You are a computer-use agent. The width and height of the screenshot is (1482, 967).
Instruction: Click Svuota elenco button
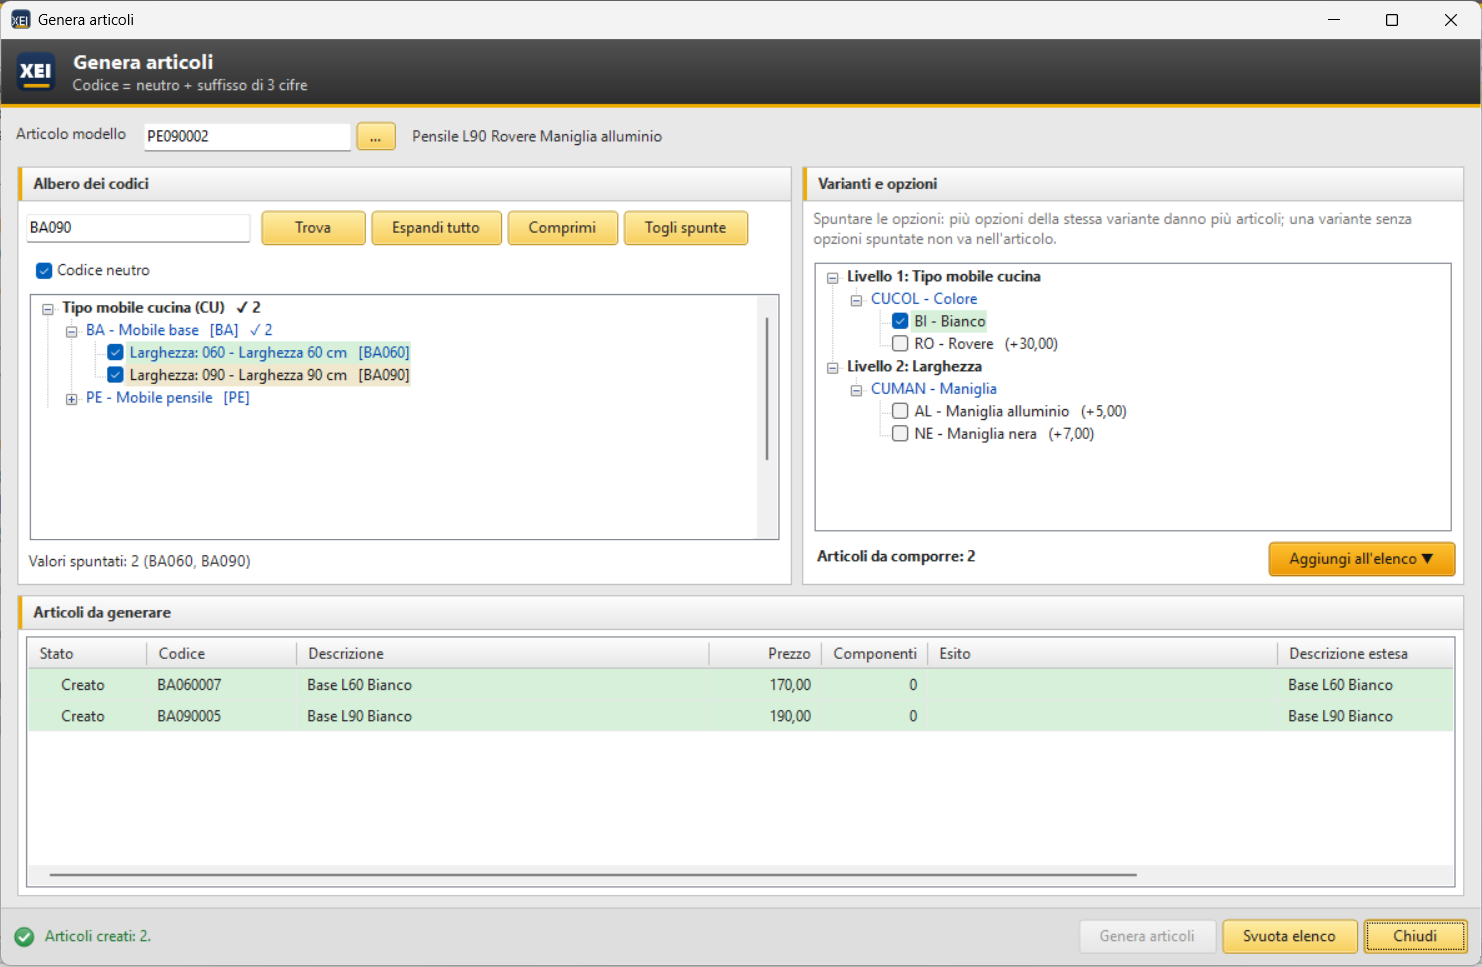click(1289, 937)
